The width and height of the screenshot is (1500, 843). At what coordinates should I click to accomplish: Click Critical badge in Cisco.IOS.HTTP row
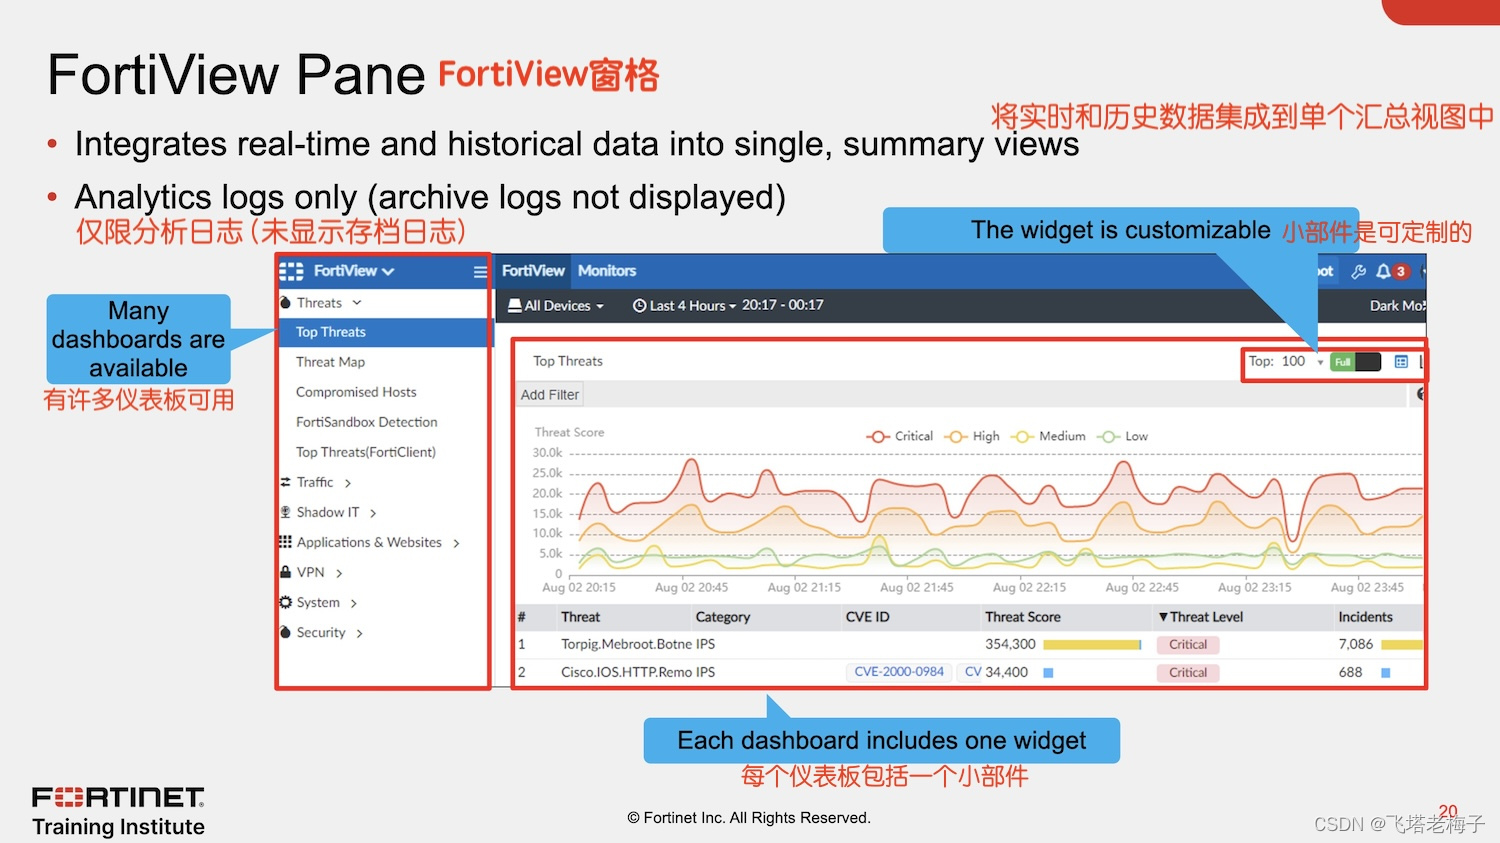(x=1188, y=673)
